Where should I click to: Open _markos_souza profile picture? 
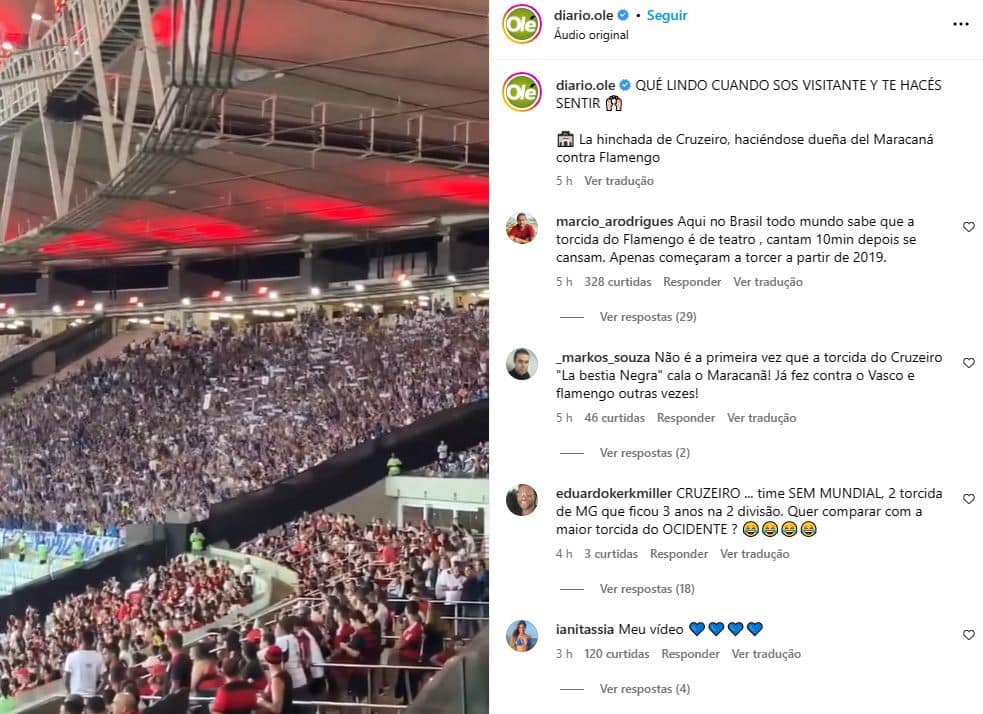pos(522,364)
